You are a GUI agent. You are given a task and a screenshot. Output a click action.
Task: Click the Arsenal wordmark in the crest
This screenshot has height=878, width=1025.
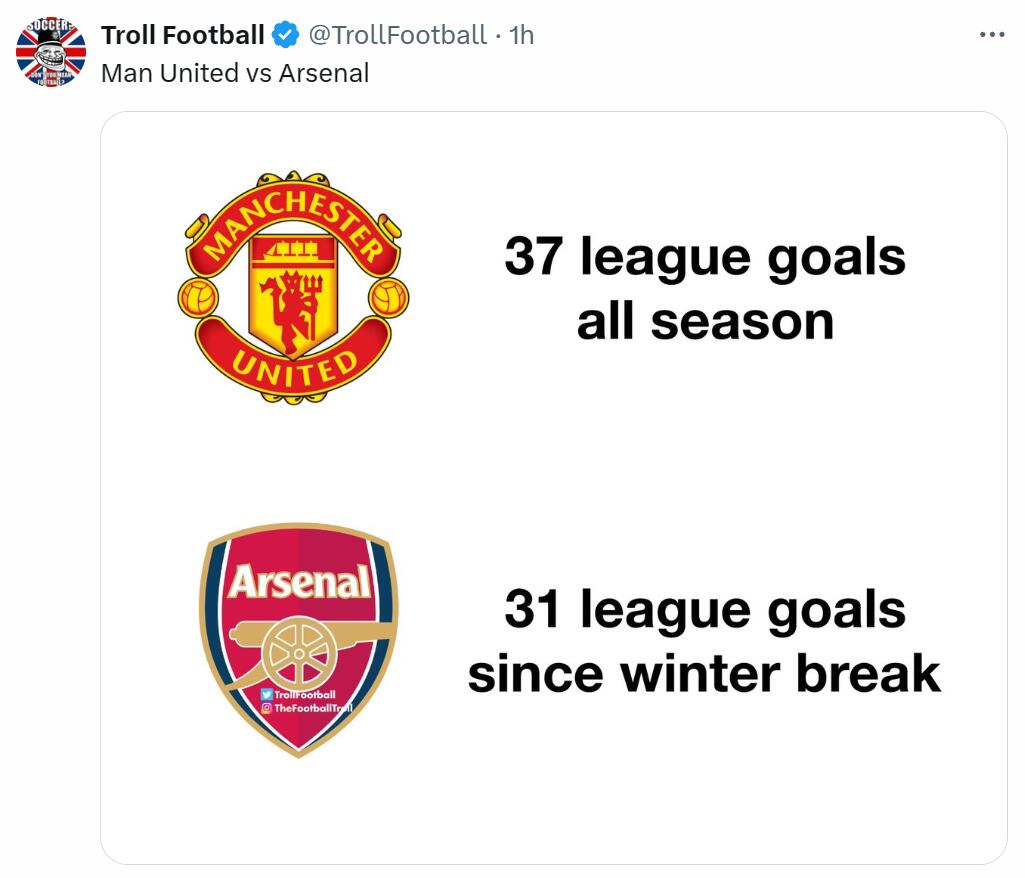coord(298,582)
